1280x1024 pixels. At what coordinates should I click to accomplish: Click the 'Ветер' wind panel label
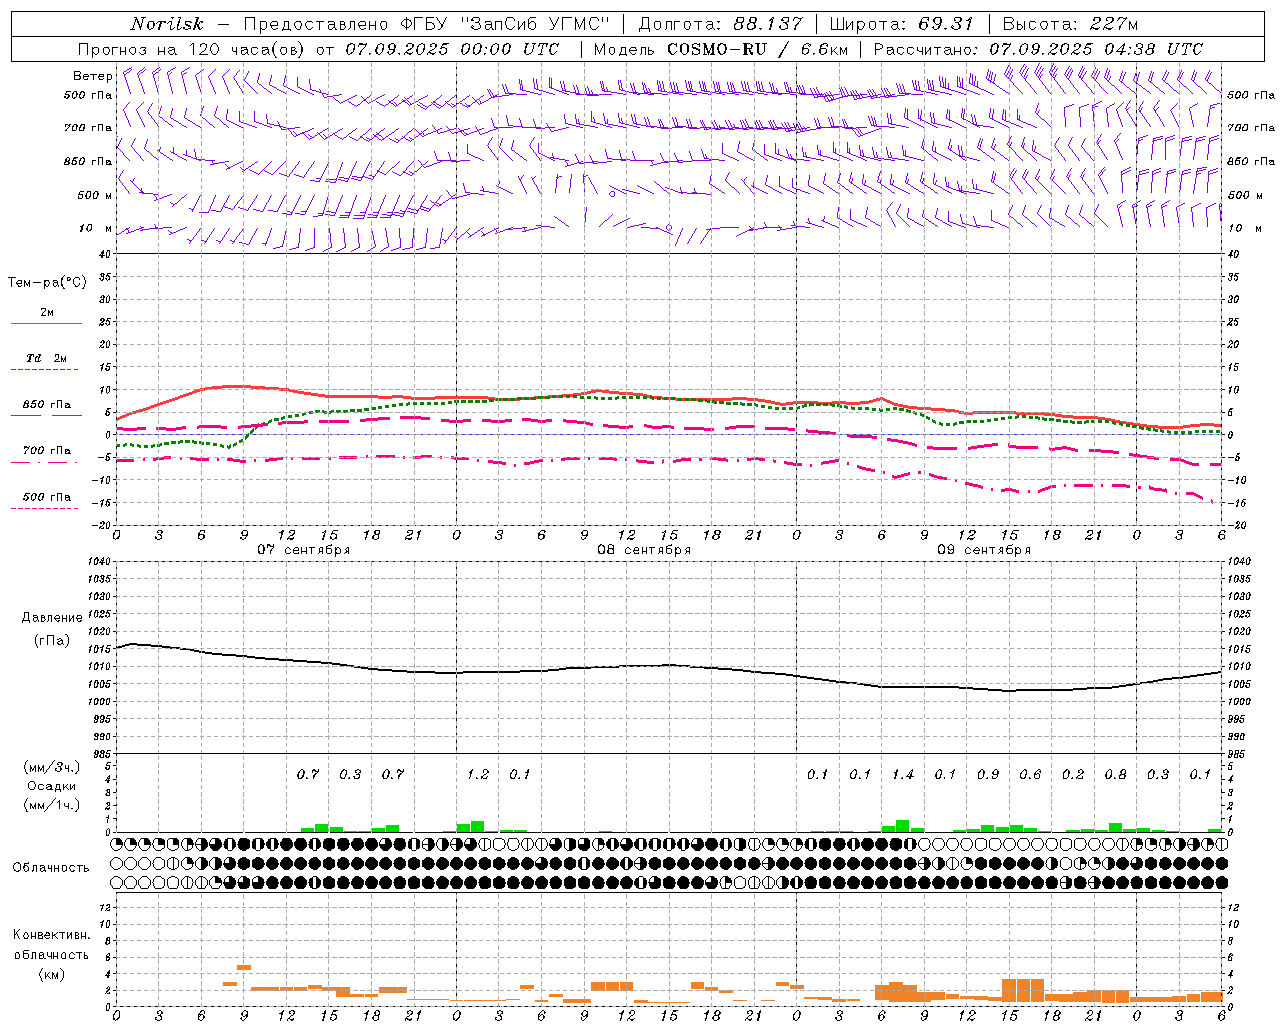pos(93,76)
